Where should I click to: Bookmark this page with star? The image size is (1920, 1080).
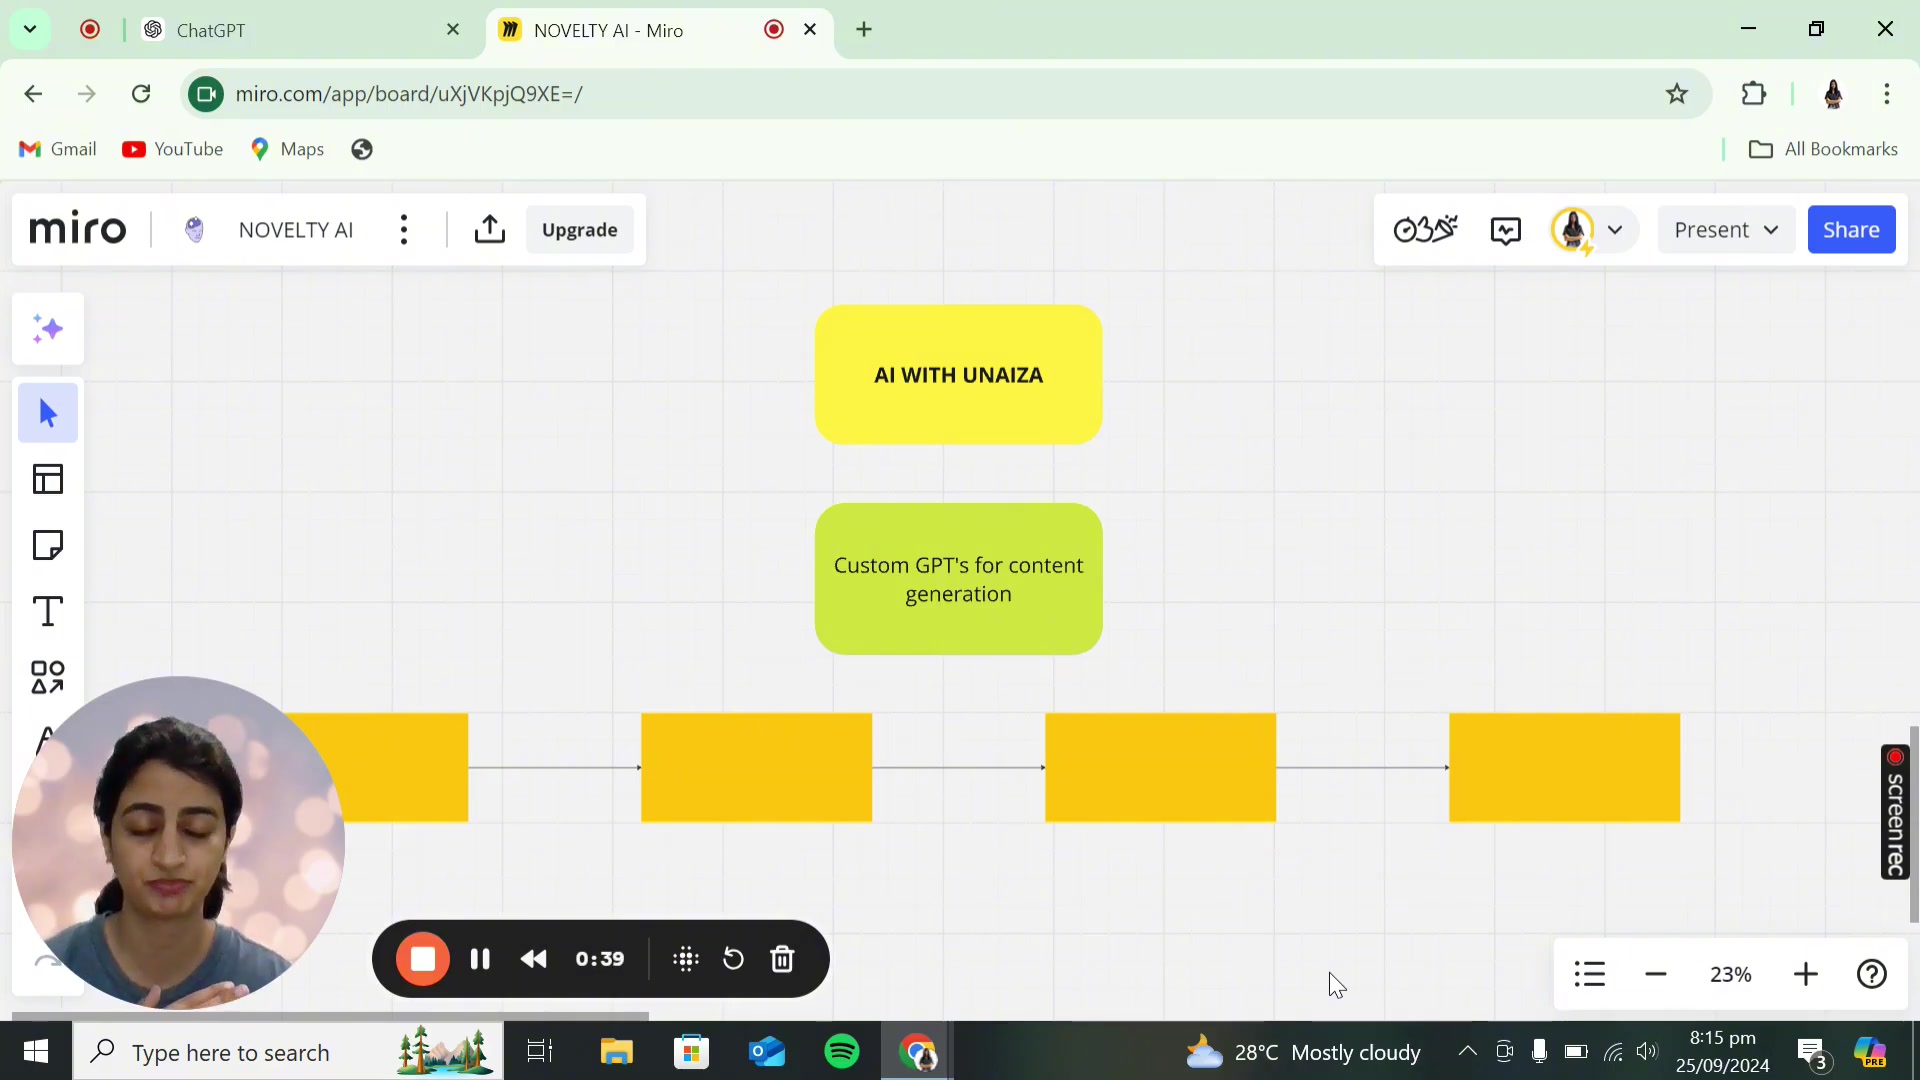[1677, 94]
